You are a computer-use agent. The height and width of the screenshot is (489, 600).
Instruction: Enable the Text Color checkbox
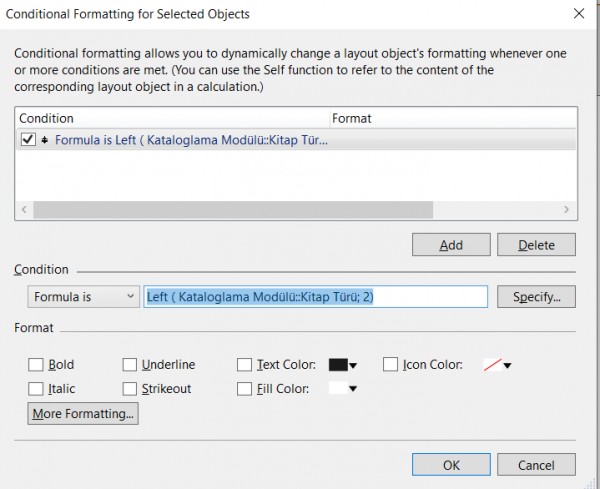[244, 365]
